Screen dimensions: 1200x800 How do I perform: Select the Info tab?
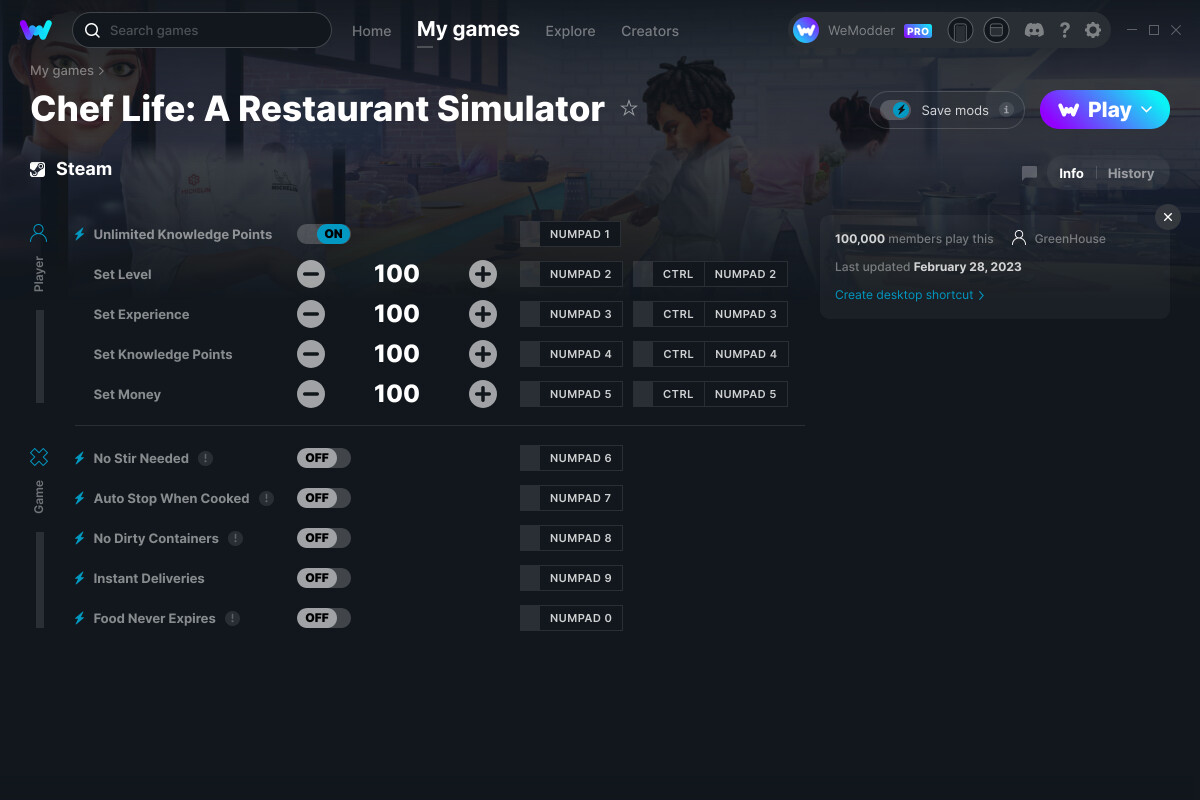pyautogui.click(x=1071, y=173)
